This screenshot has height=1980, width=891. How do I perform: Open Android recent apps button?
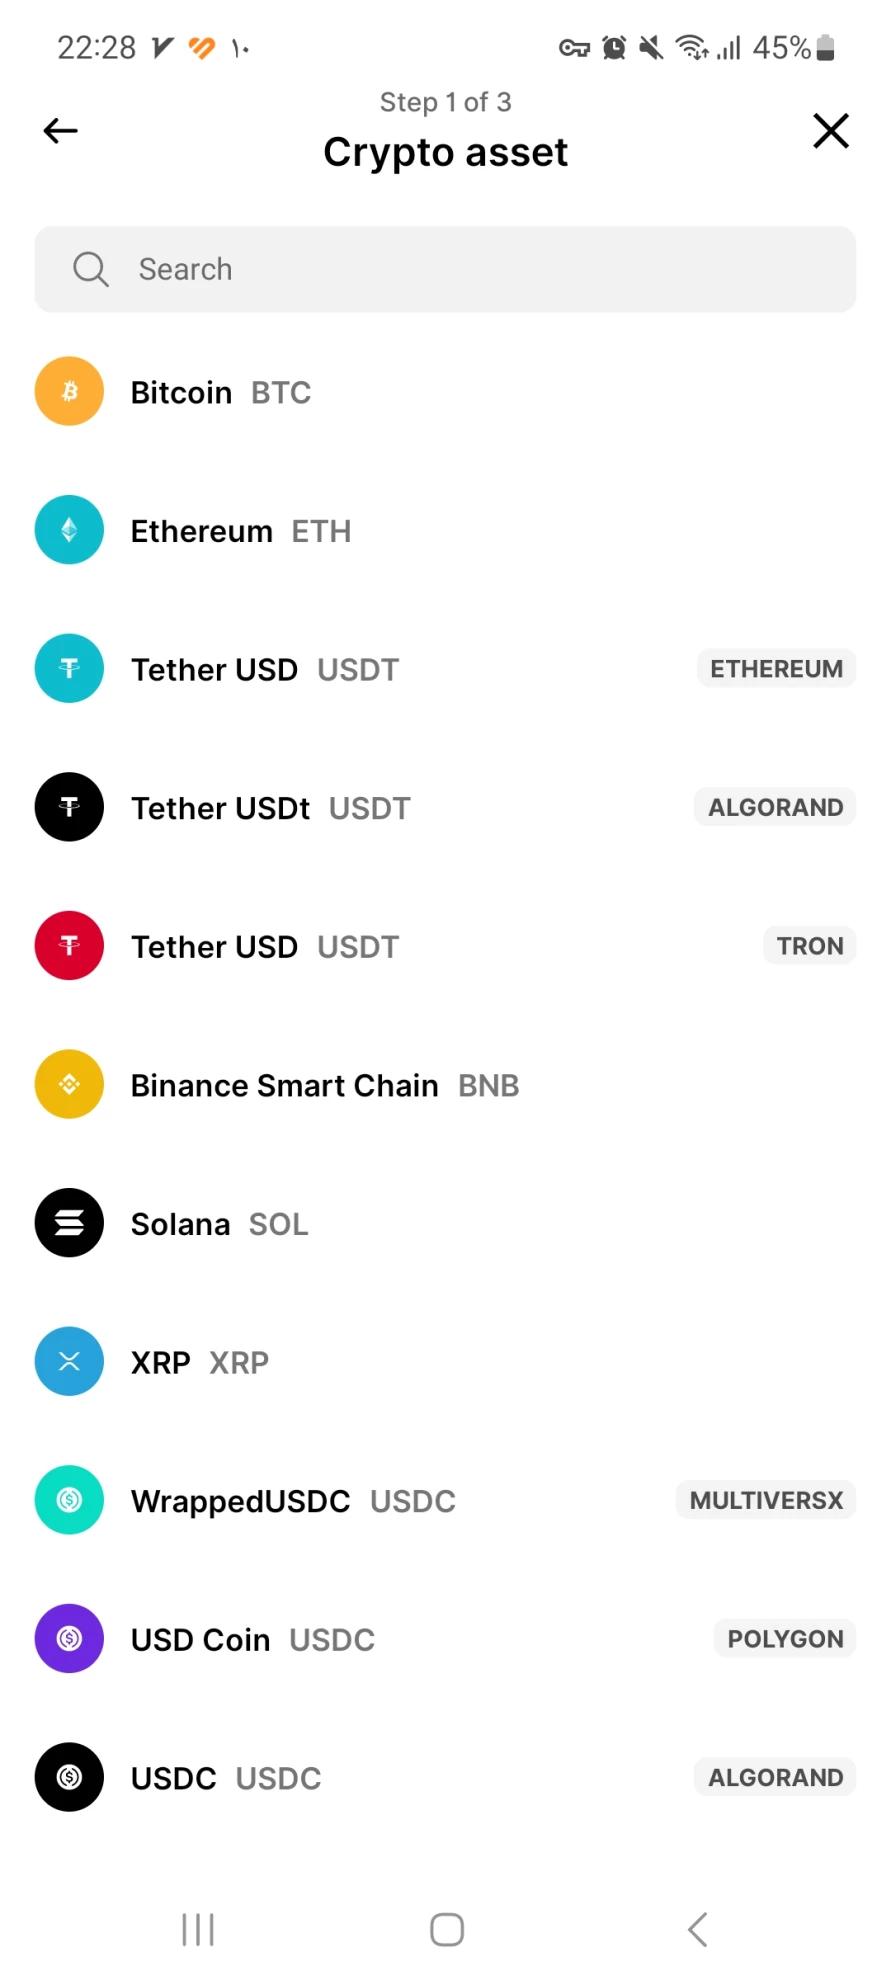198,1930
